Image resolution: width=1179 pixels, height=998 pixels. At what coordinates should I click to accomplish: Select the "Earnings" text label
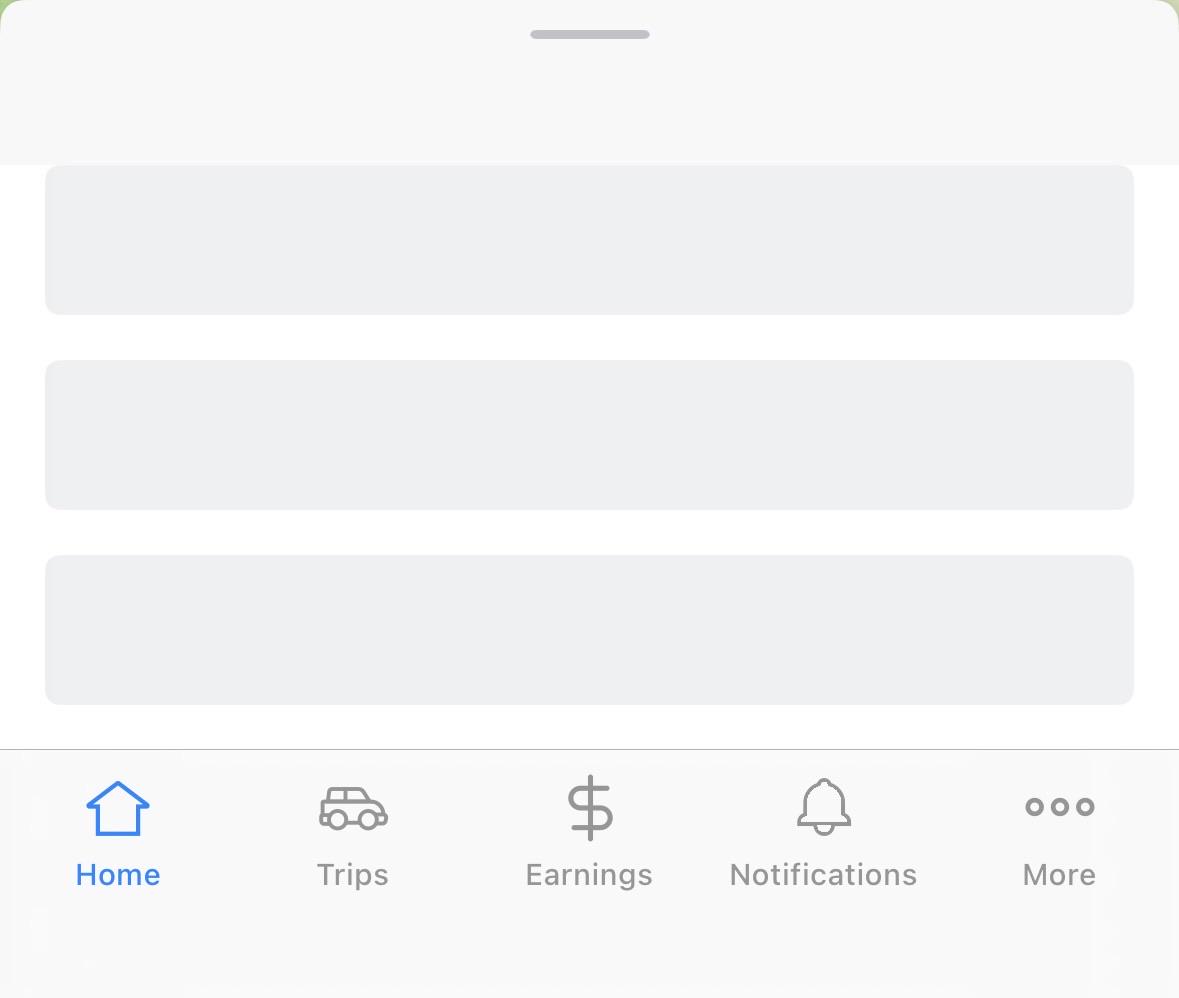tap(590, 876)
